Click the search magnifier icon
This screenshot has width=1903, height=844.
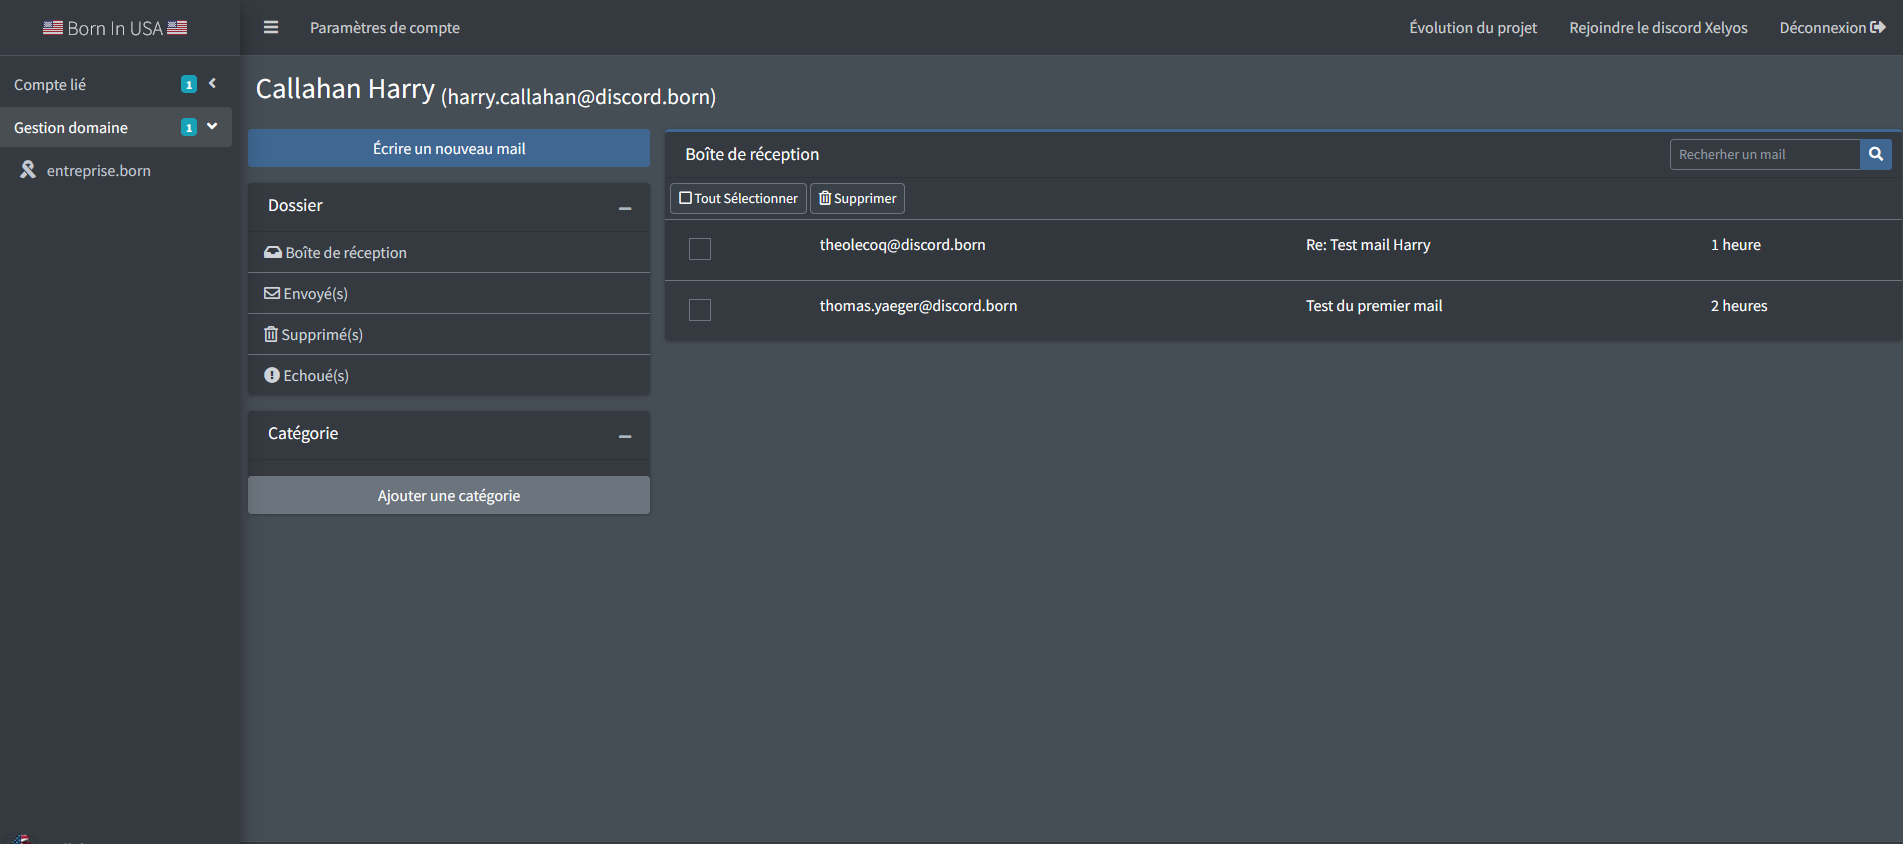pyautogui.click(x=1876, y=154)
